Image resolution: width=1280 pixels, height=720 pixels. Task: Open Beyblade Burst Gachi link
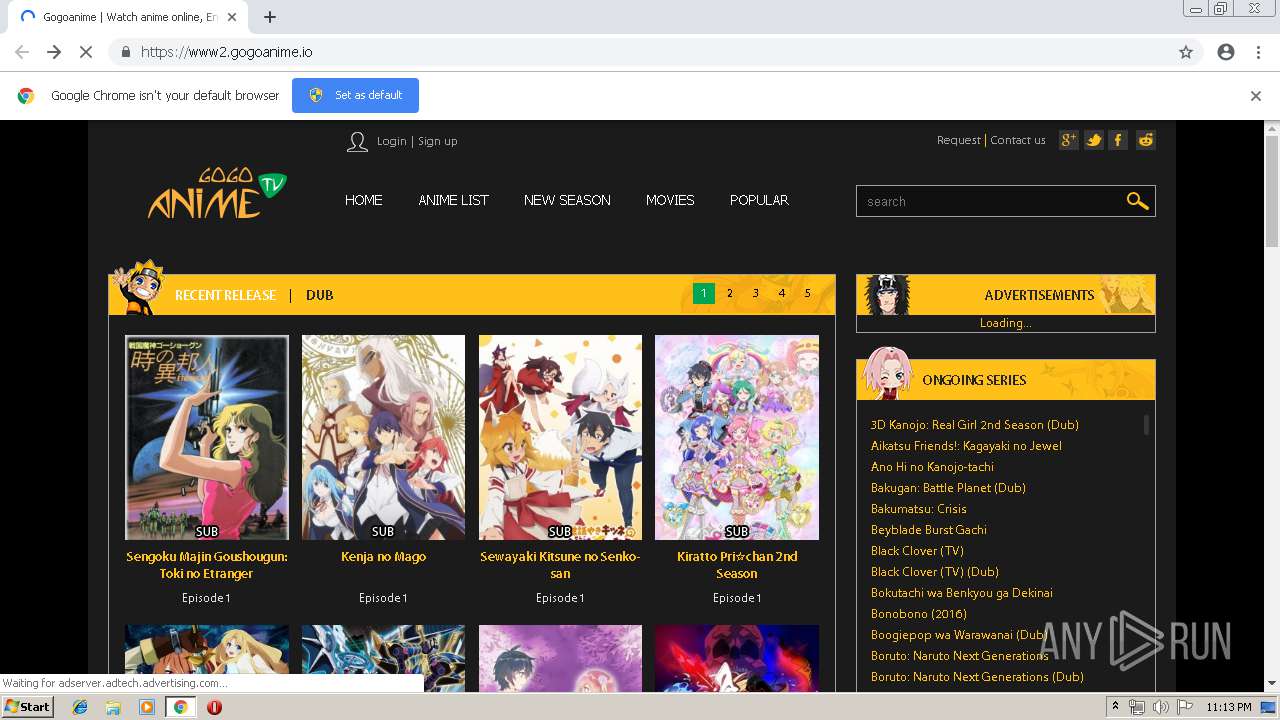(929, 530)
